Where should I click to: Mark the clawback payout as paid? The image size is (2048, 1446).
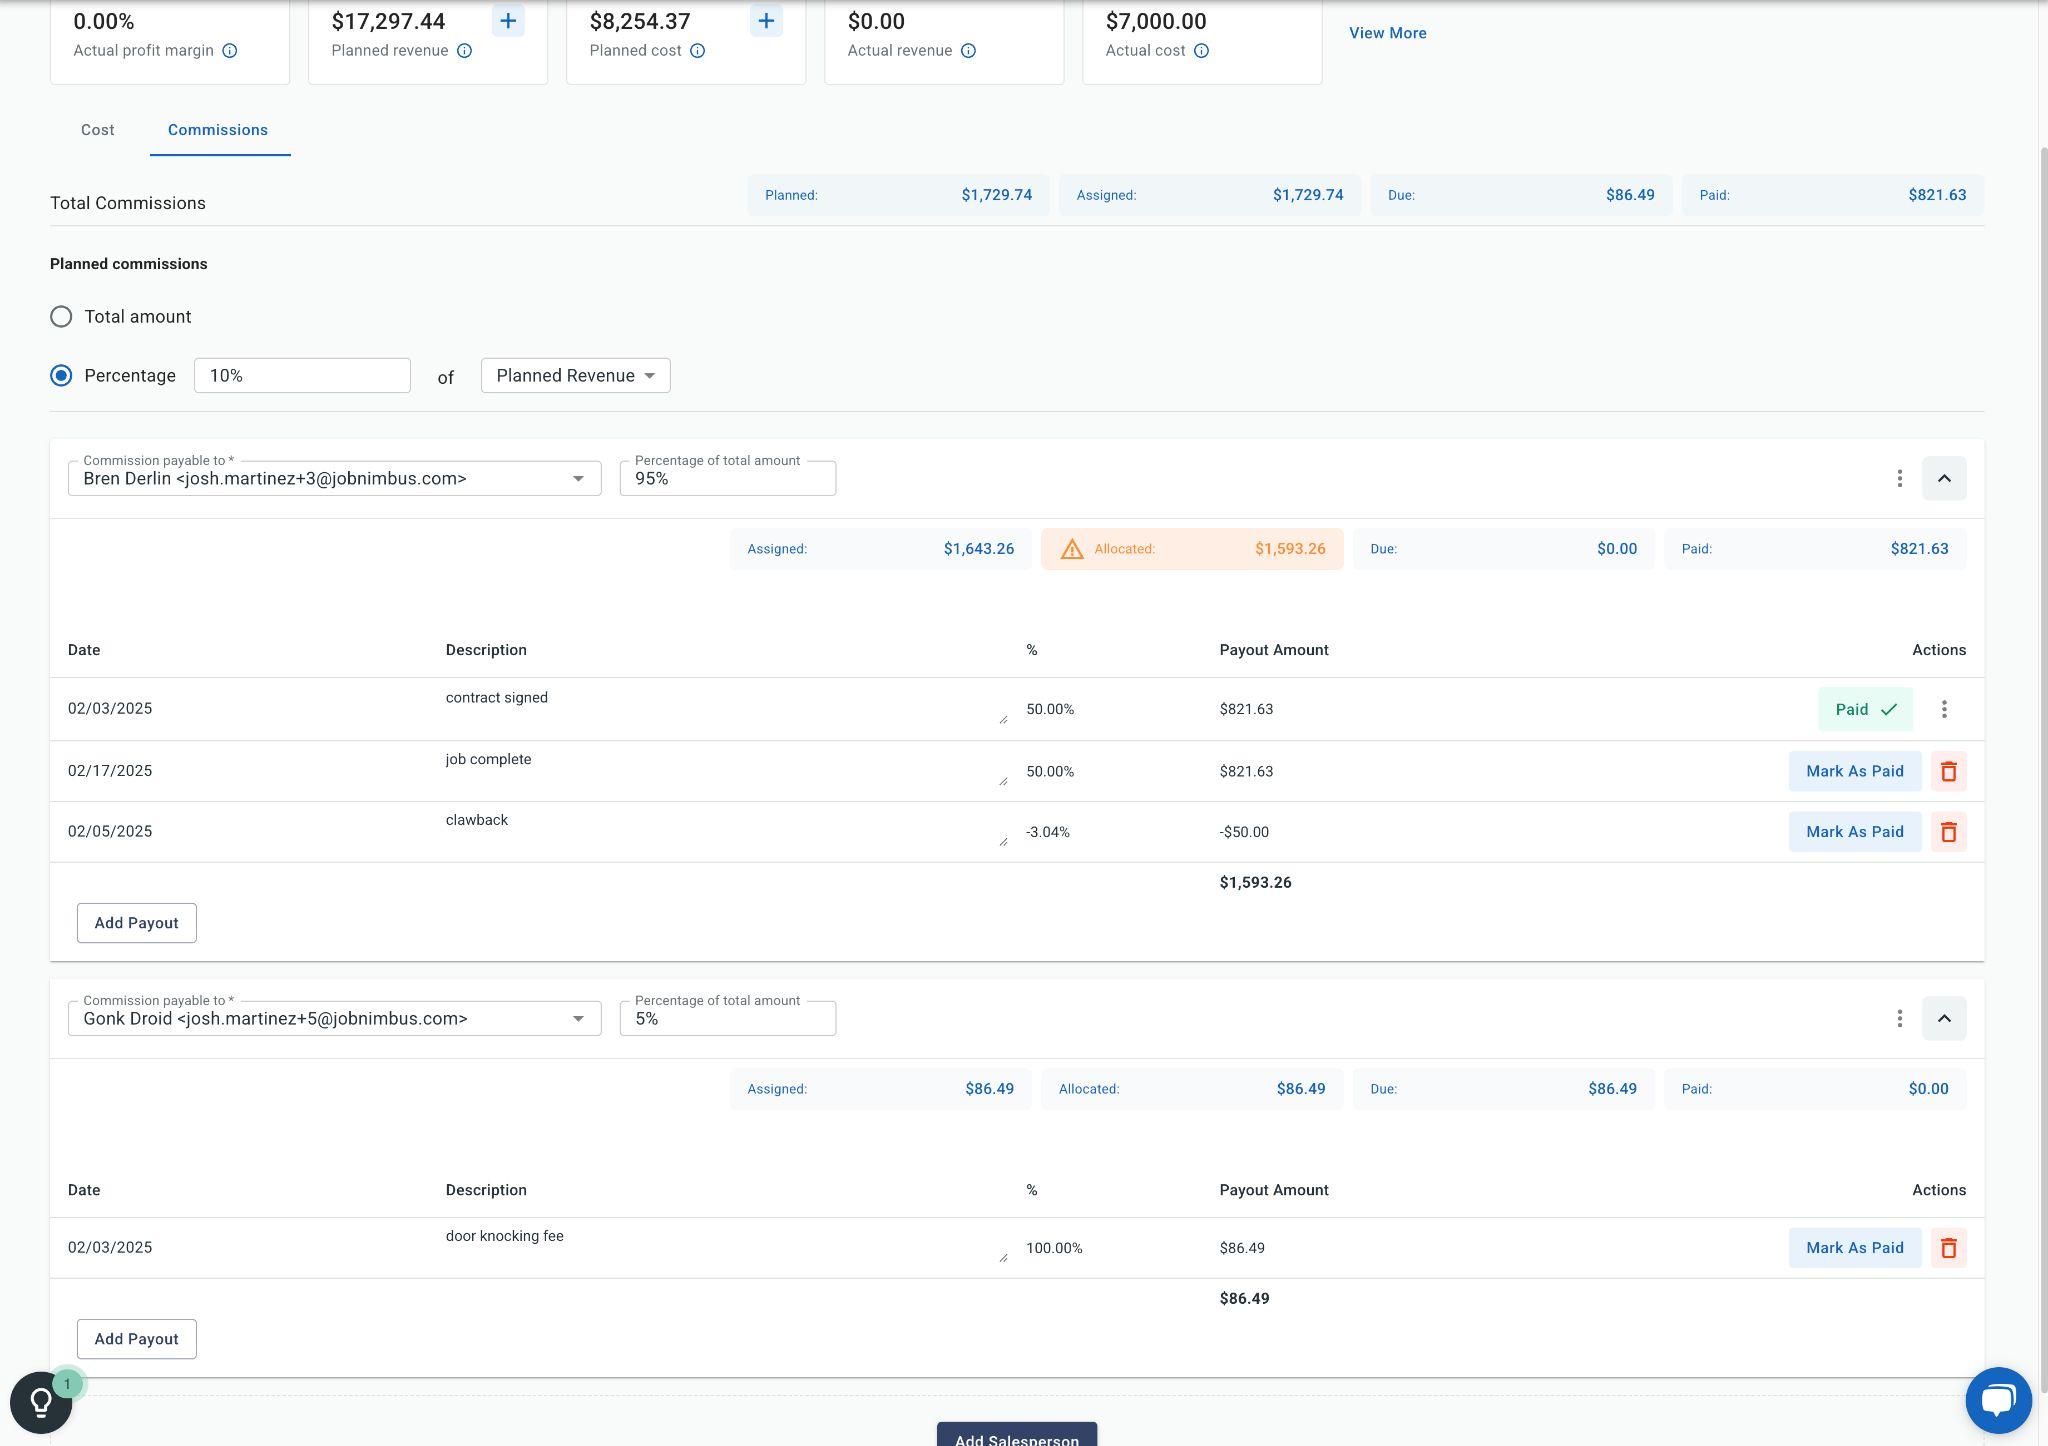(x=1854, y=832)
